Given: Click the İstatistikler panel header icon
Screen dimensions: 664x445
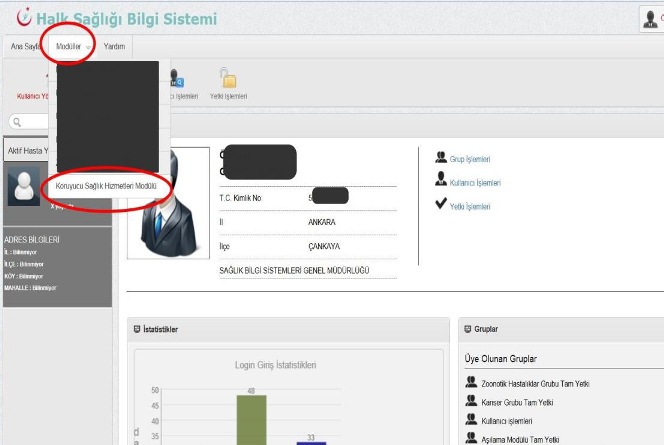Looking at the screenshot, I should tap(137, 328).
